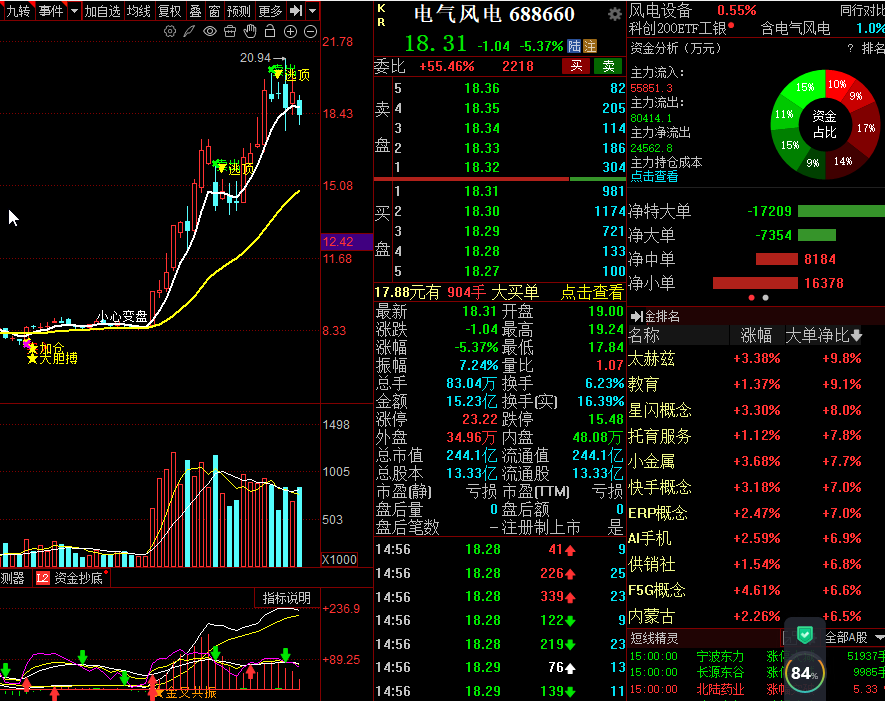Click the red 买 buy button
885x701 pixels.
(576, 66)
